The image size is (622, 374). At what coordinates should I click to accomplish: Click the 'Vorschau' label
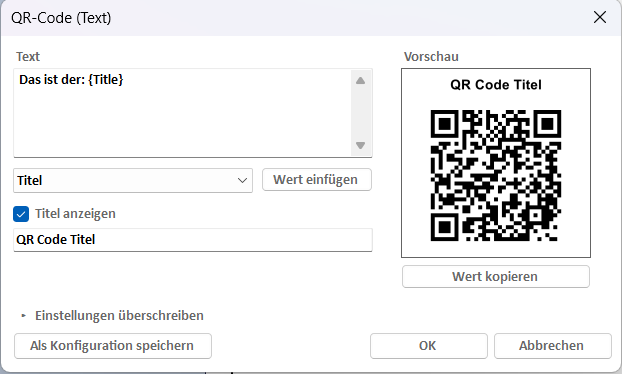(x=431, y=57)
